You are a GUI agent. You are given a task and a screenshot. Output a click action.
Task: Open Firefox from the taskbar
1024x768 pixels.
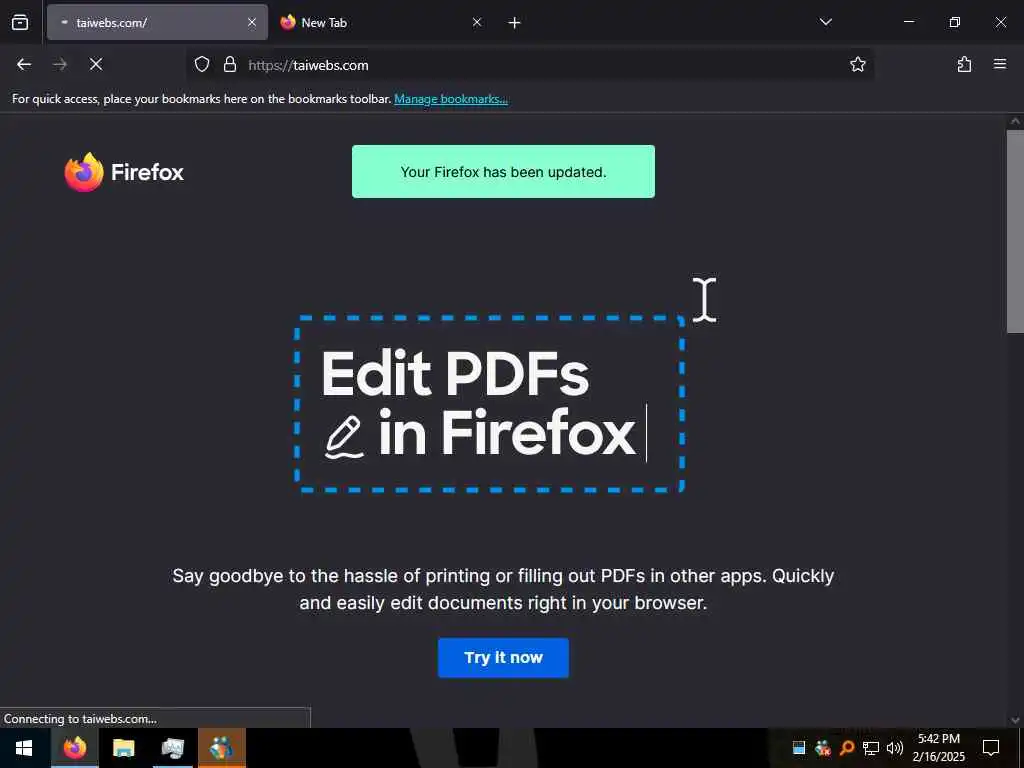tap(75, 748)
